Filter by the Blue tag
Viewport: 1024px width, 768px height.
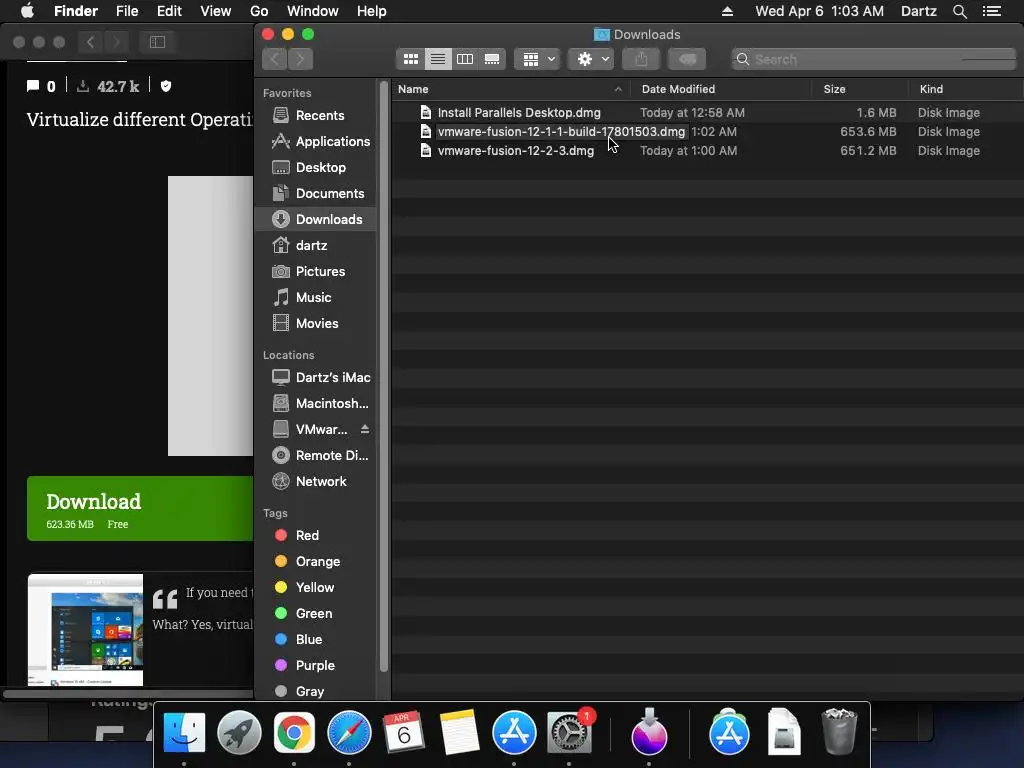click(315, 639)
